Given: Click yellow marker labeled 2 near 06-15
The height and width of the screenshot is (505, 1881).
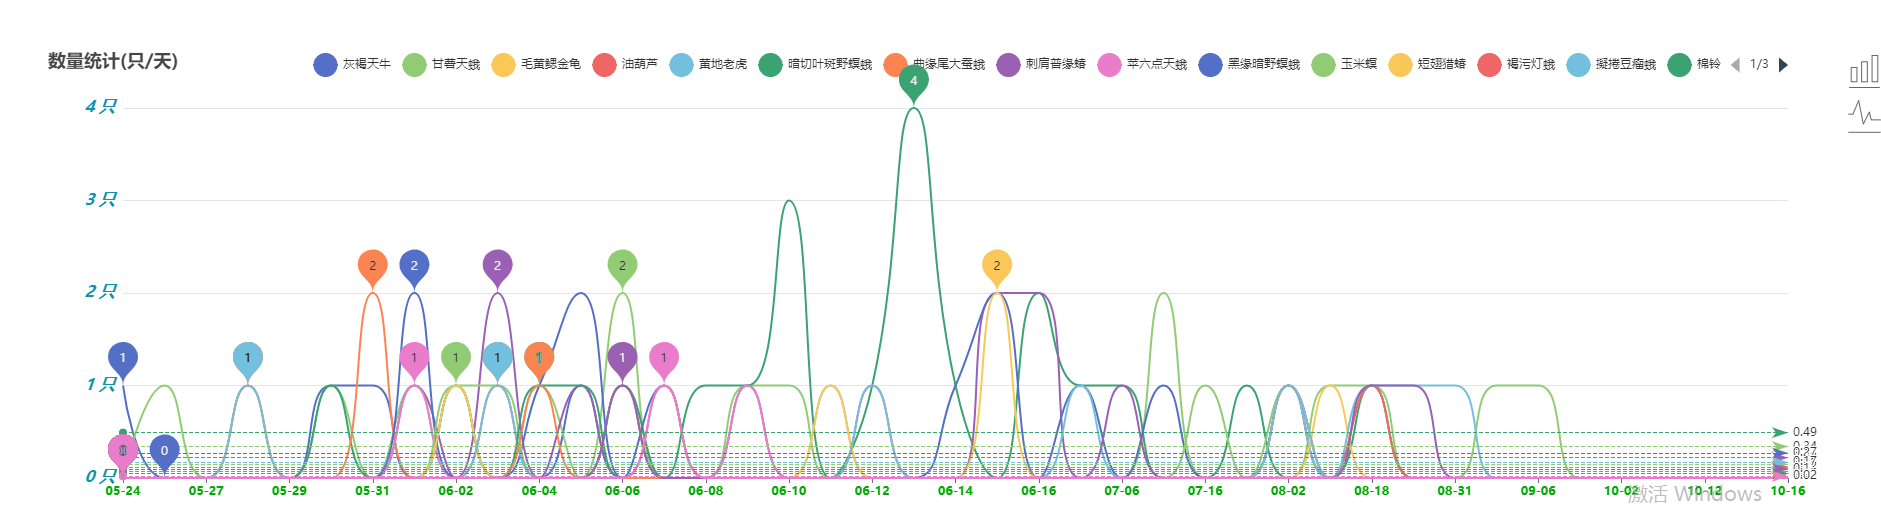Looking at the screenshot, I should click(x=996, y=266).
